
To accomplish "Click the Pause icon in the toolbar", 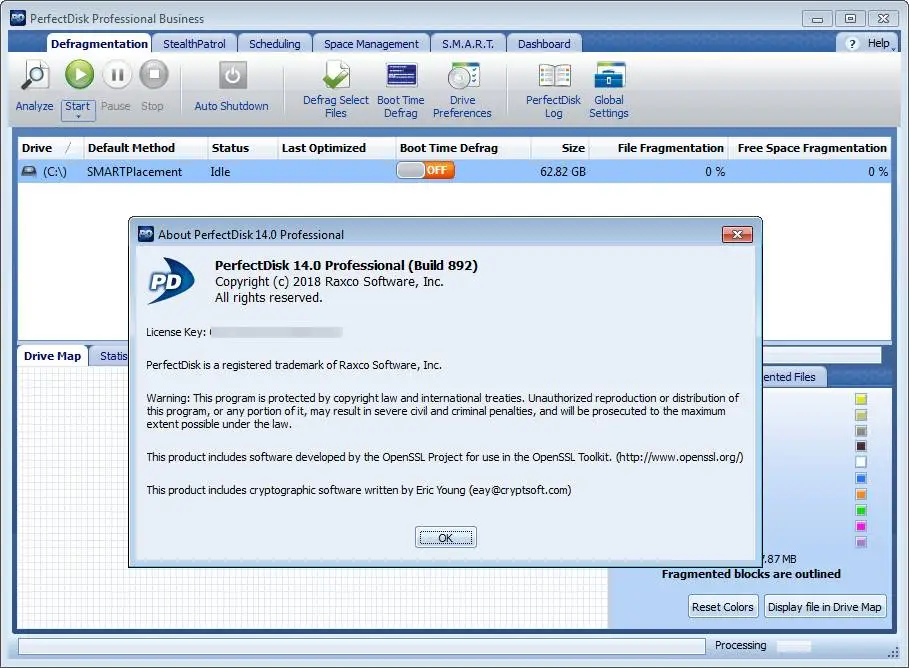I will [x=117, y=74].
